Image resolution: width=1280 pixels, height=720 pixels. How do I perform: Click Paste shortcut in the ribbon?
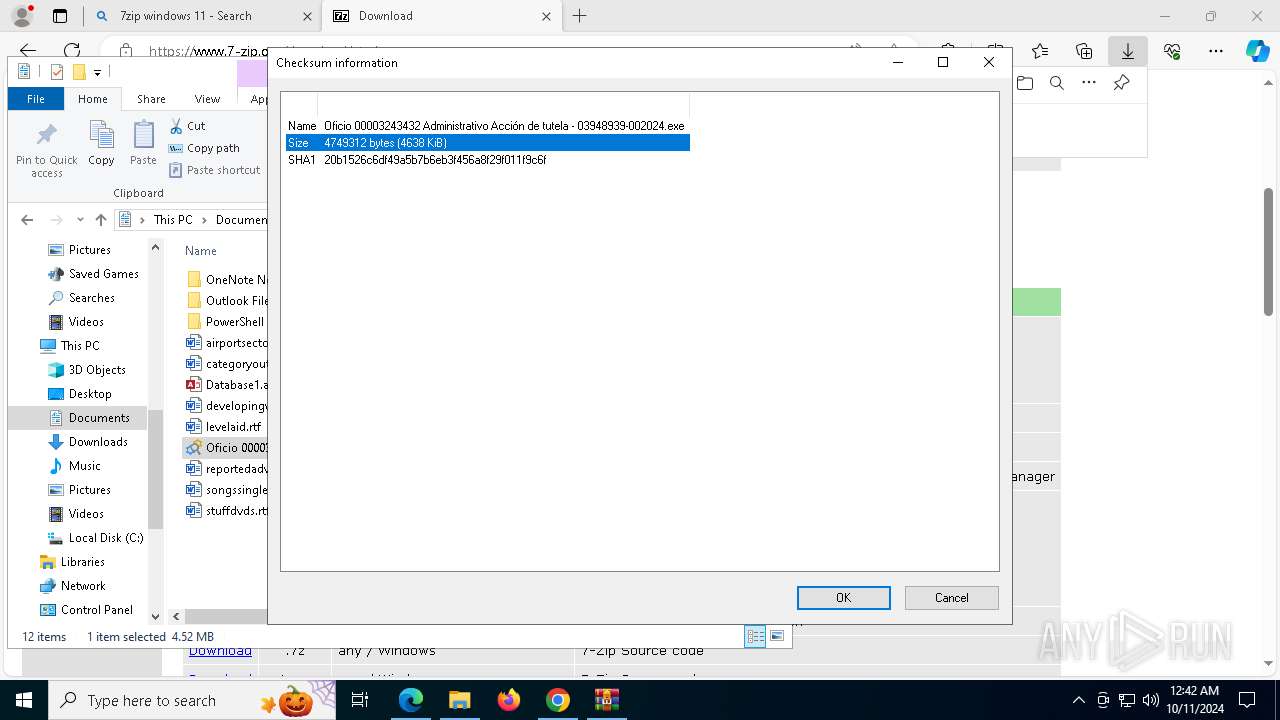pyautogui.click(x=215, y=170)
